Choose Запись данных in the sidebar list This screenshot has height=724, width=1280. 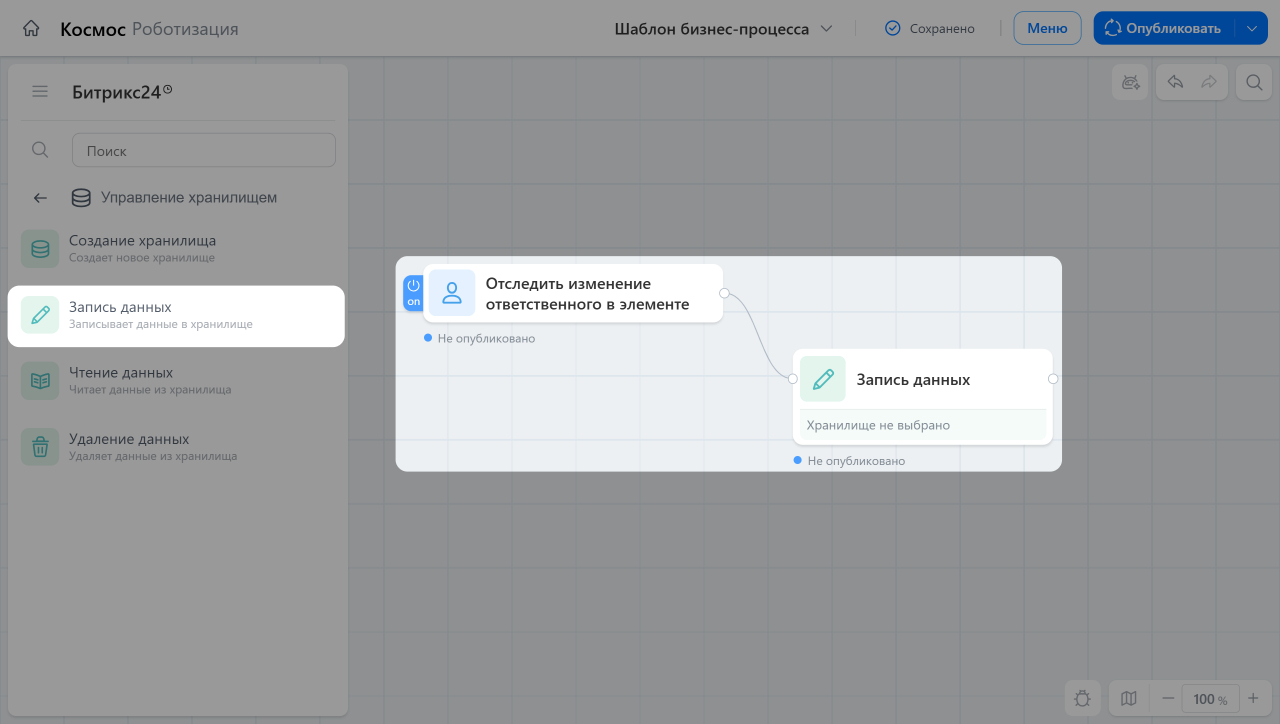point(176,316)
